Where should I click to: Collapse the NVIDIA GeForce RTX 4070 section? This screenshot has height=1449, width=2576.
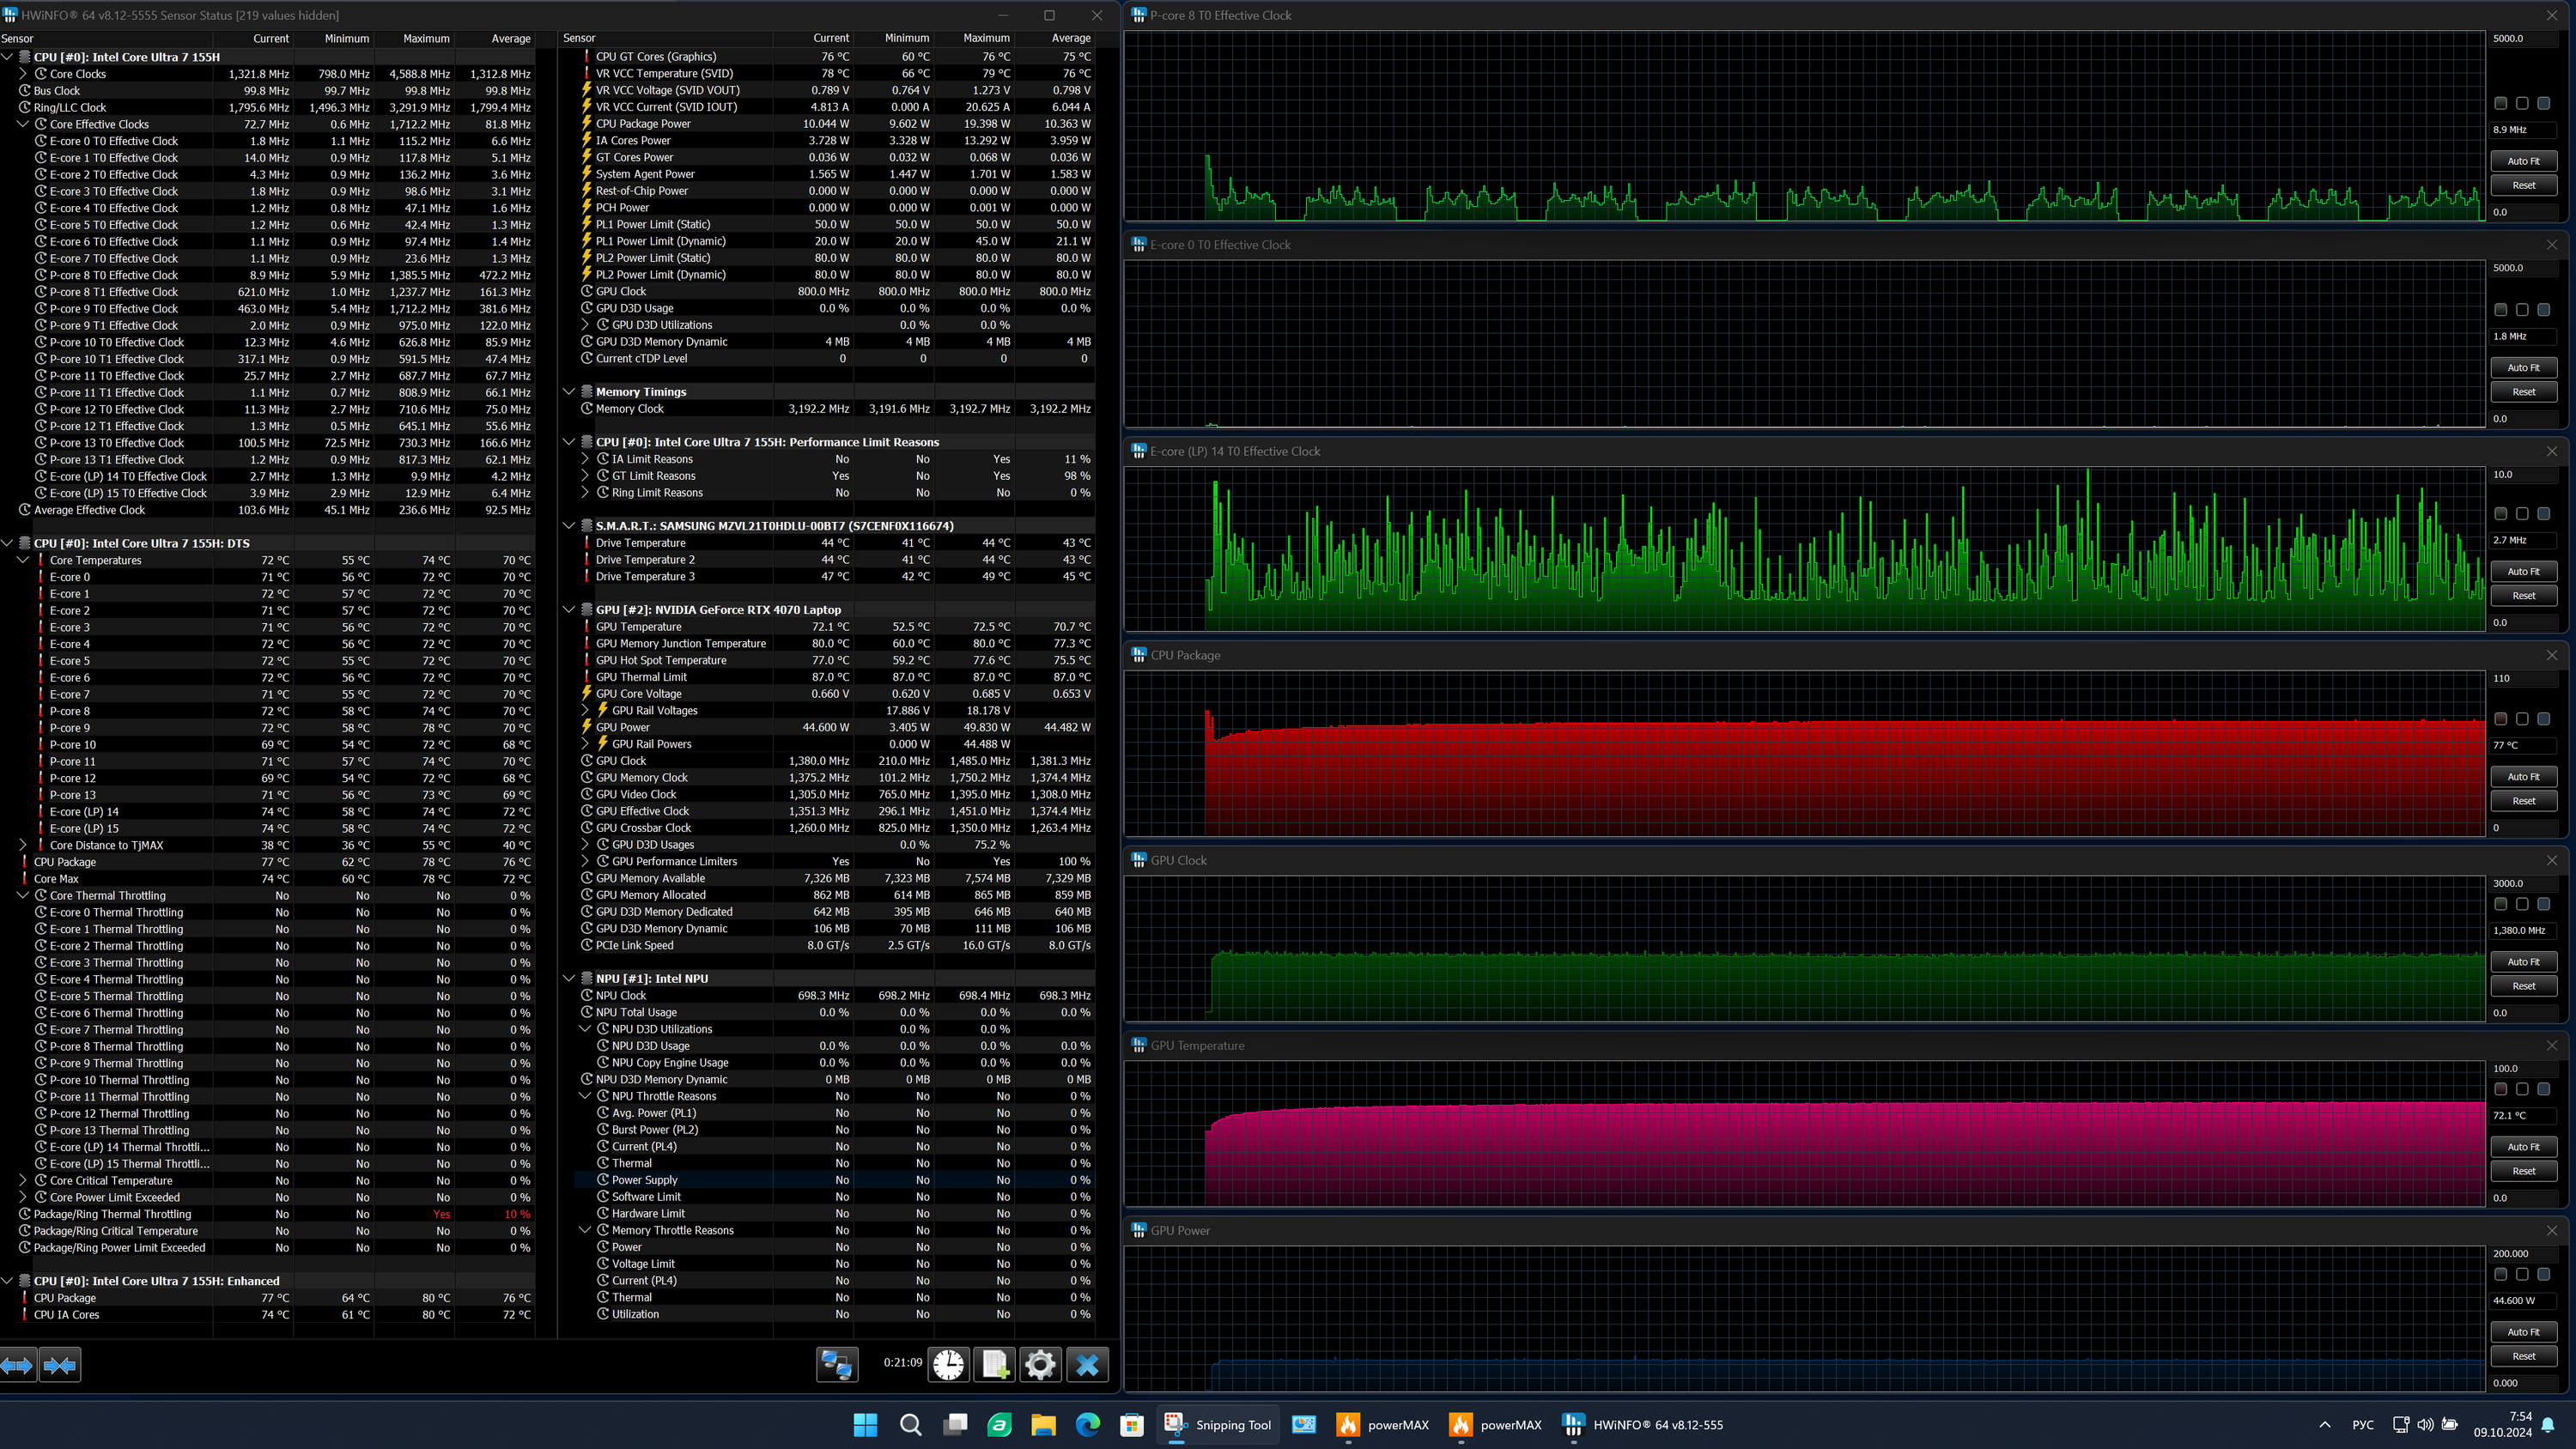point(569,609)
